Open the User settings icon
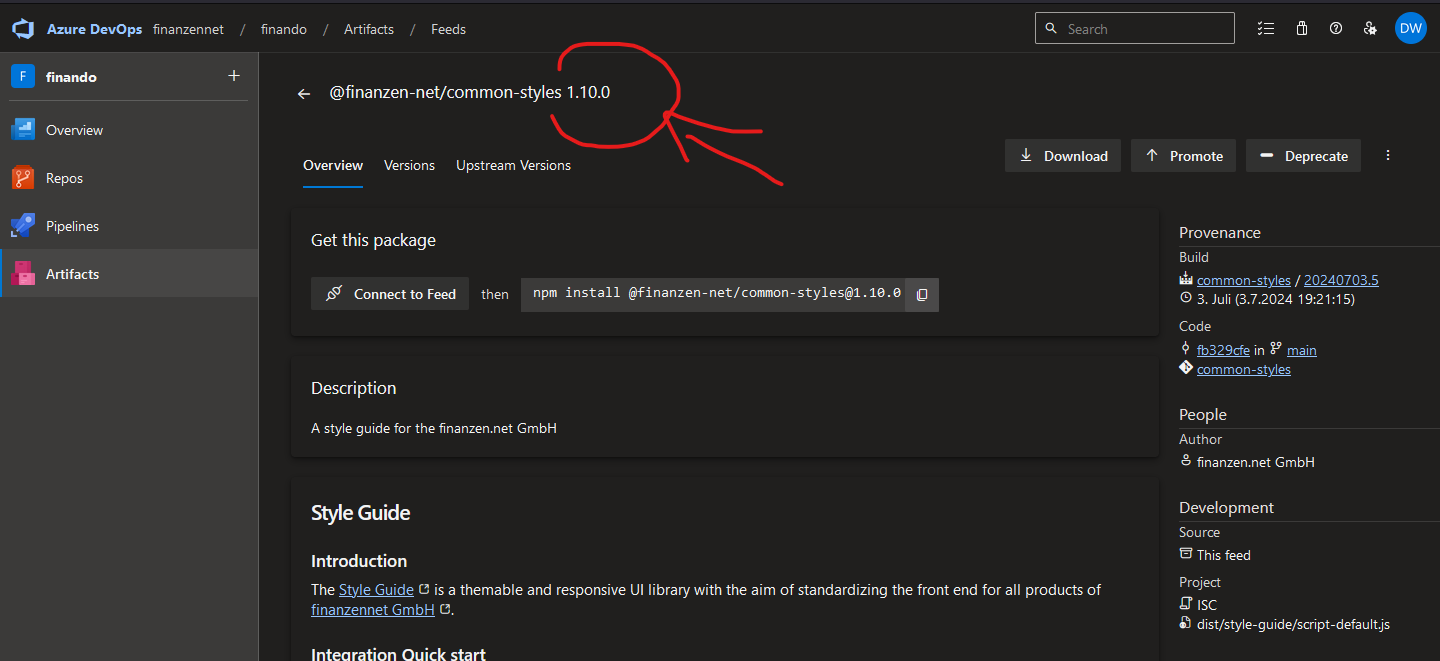Screen dimensions: 1440x661 1370,29
